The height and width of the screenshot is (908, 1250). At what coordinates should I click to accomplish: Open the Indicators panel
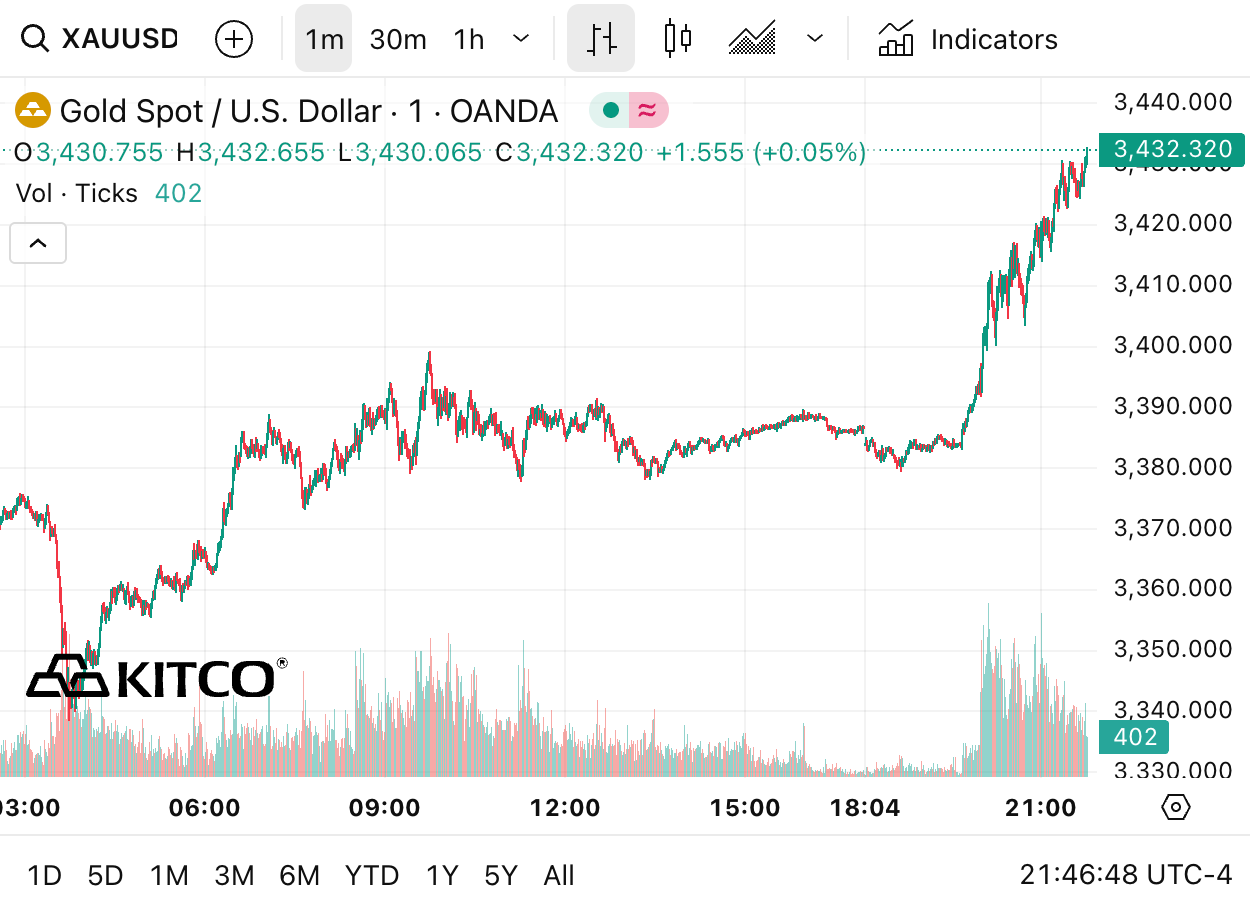point(968,39)
